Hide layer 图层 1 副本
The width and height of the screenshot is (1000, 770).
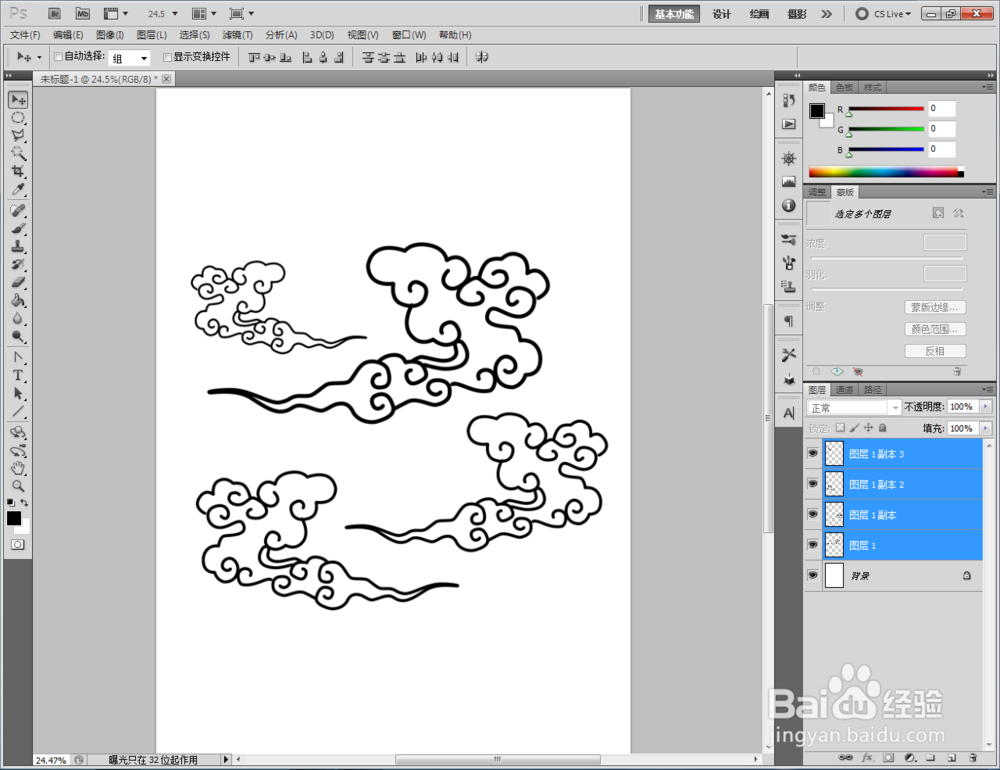(x=812, y=514)
